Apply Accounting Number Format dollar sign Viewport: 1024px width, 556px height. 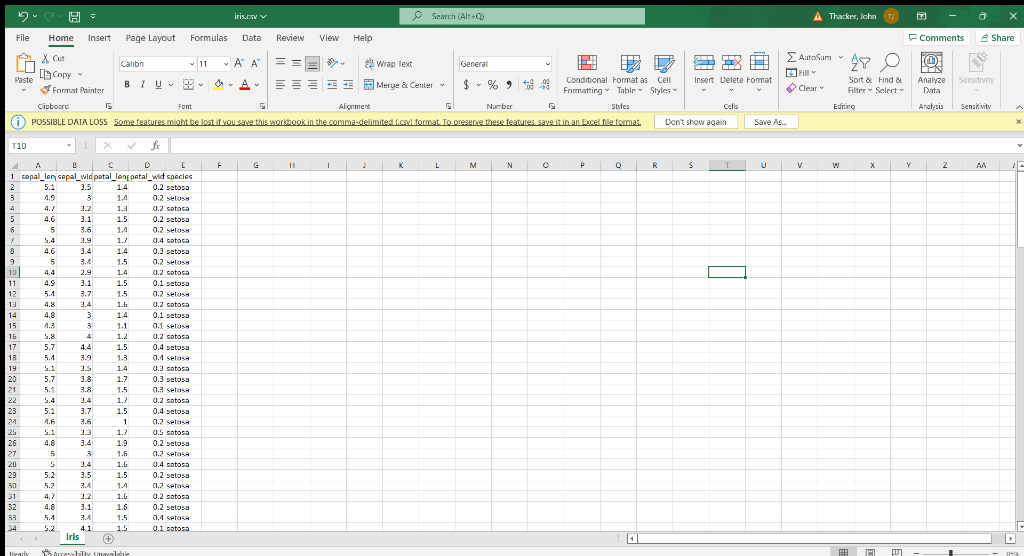tap(466, 84)
